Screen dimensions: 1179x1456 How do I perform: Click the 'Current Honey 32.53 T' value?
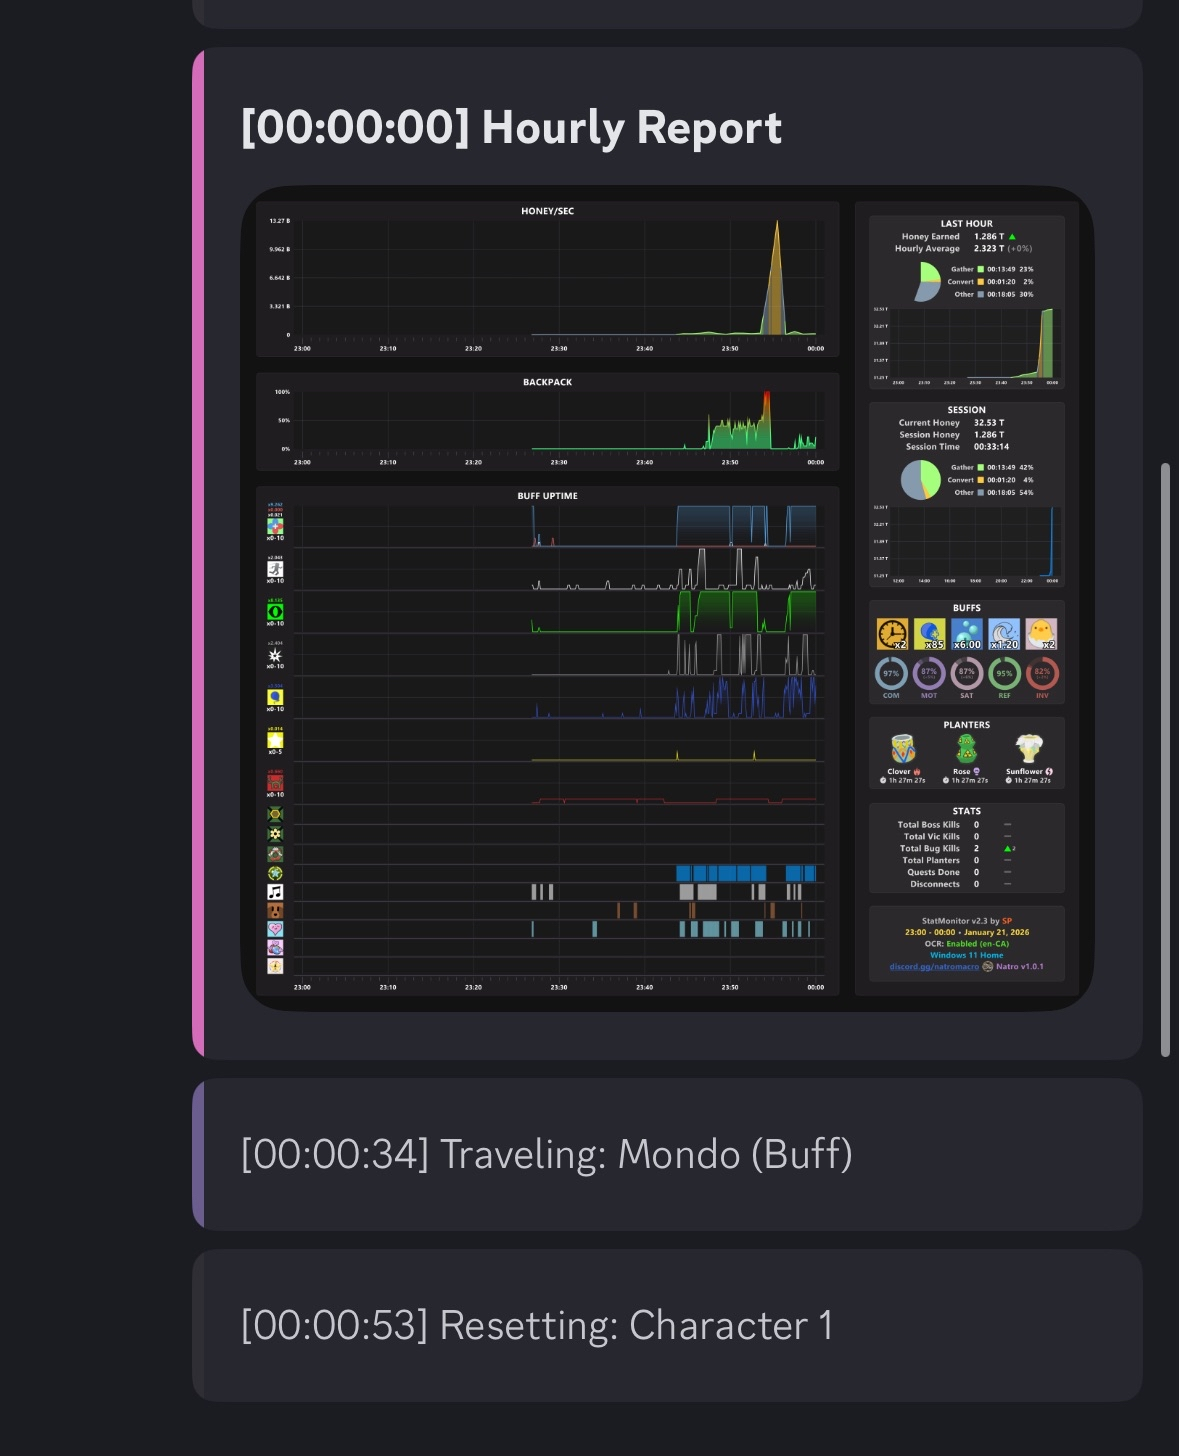point(989,423)
